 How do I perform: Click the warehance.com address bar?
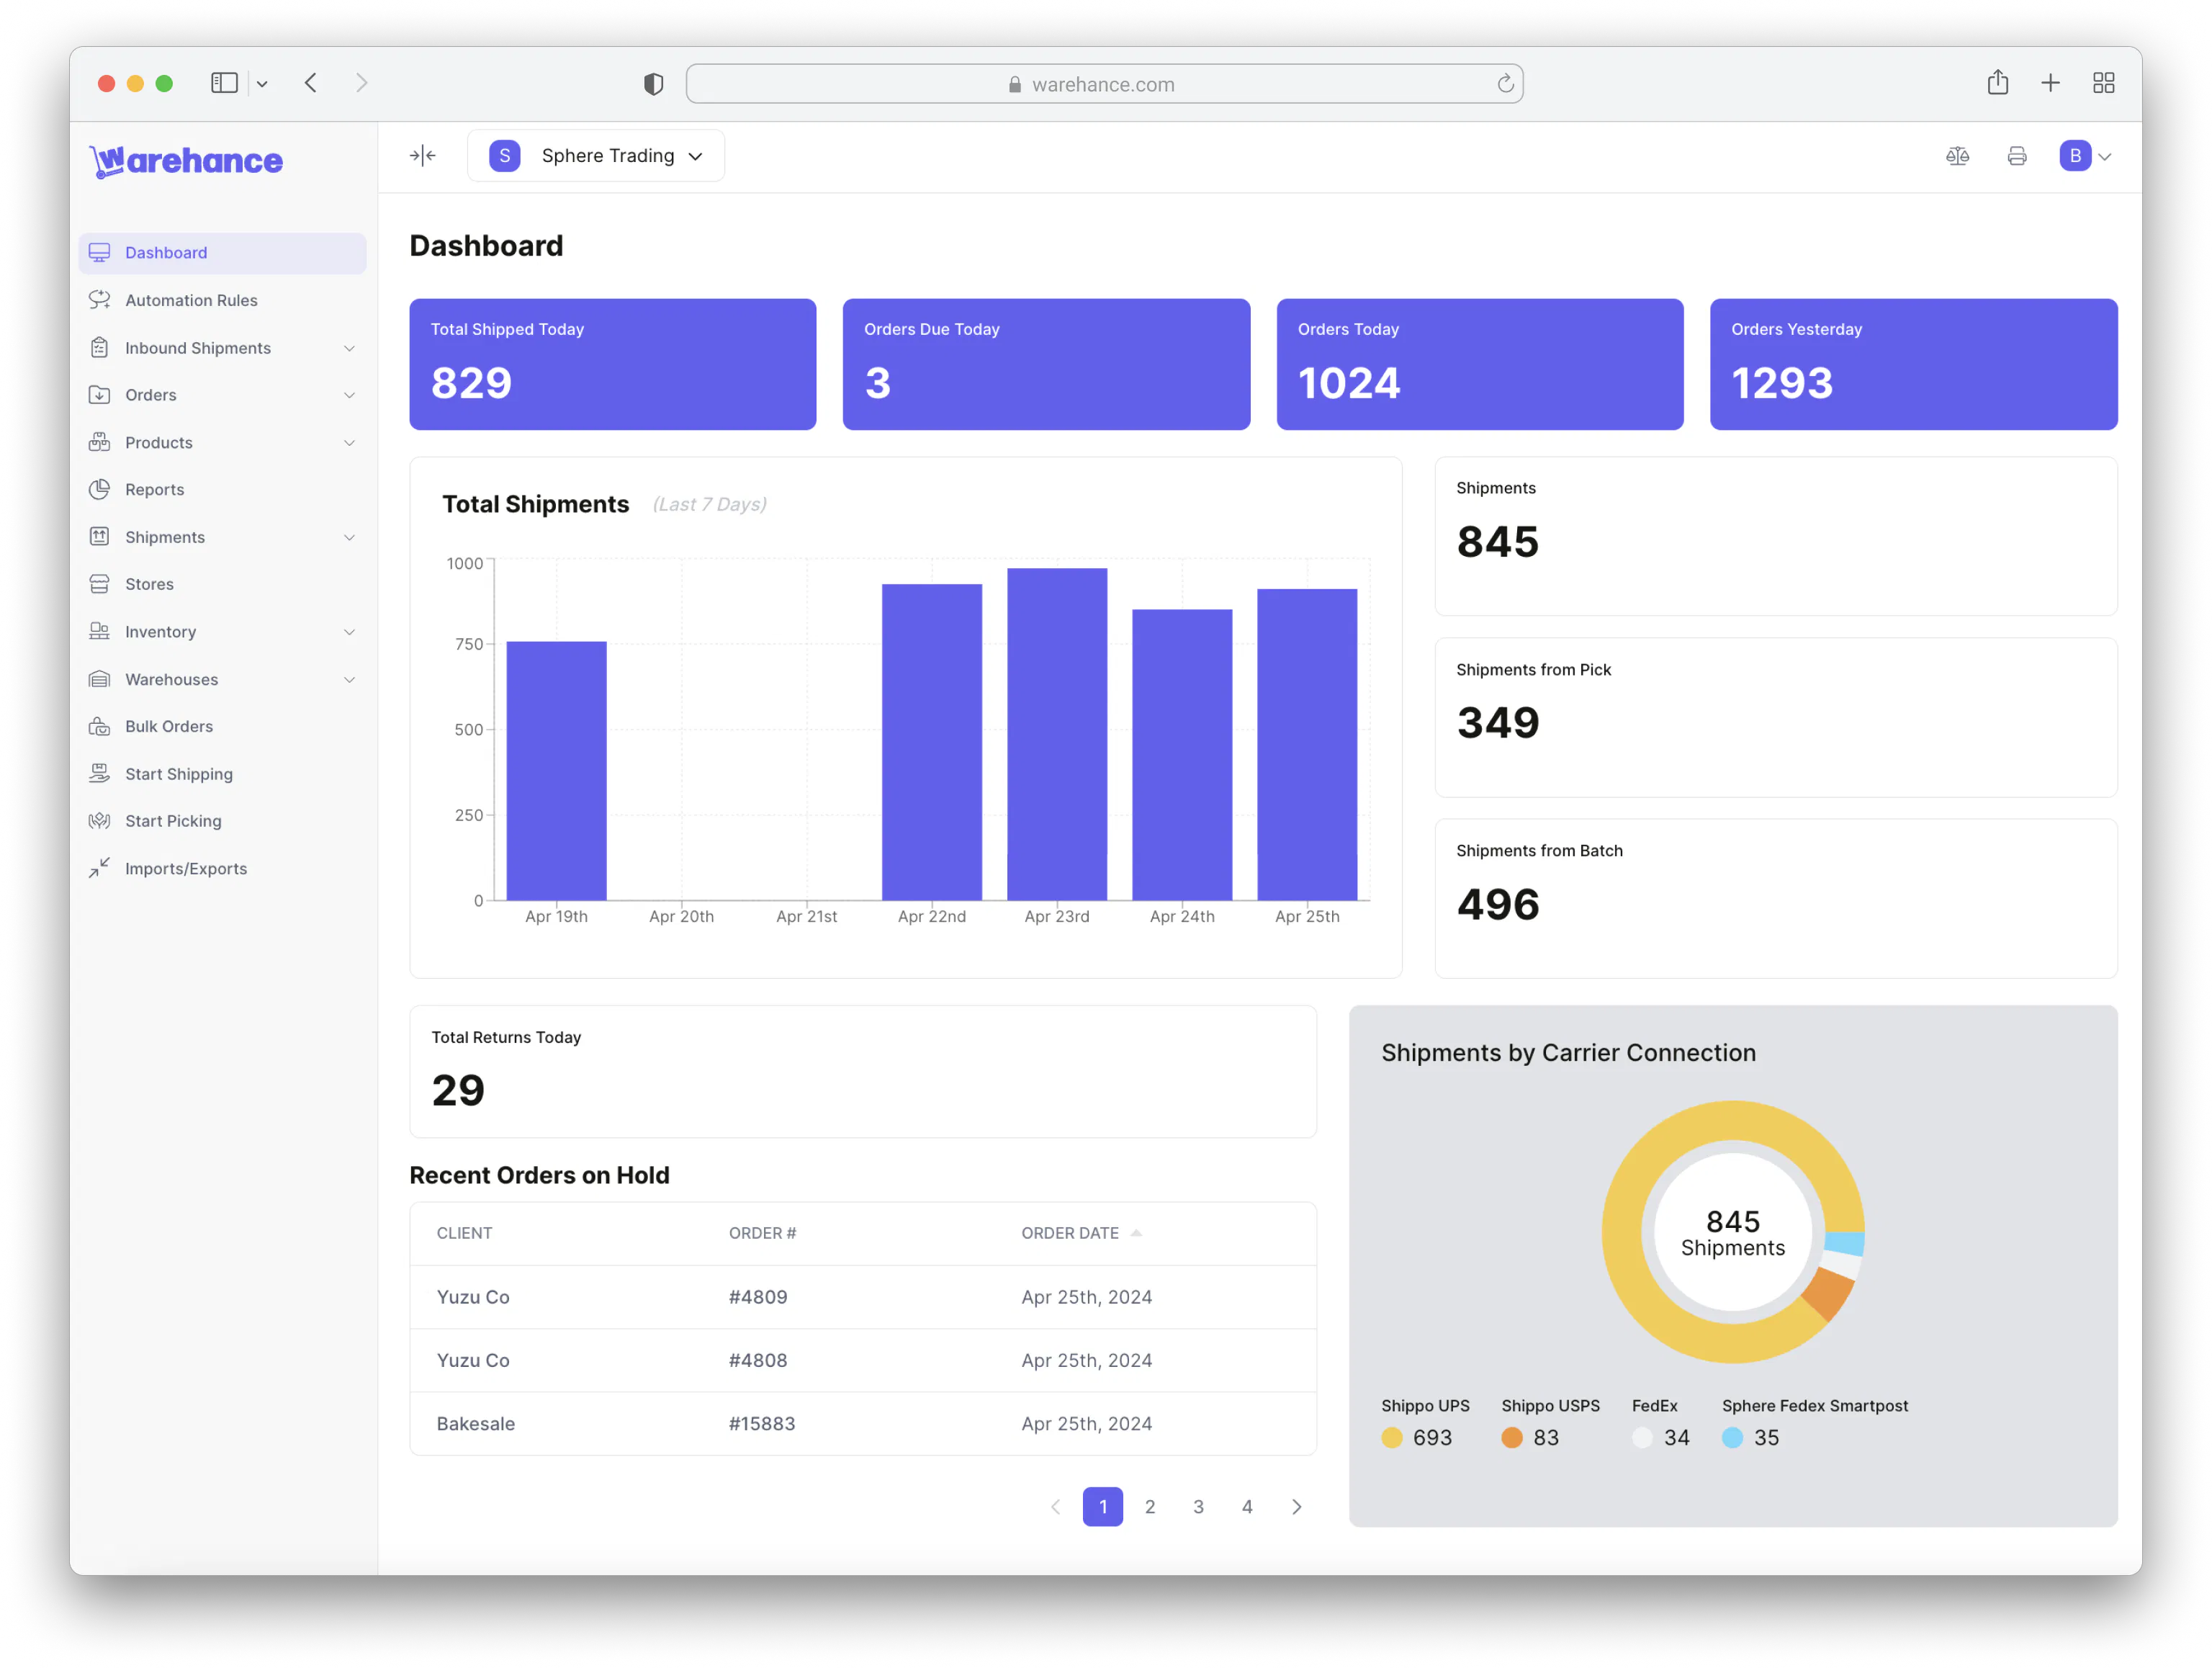point(1103,84)
